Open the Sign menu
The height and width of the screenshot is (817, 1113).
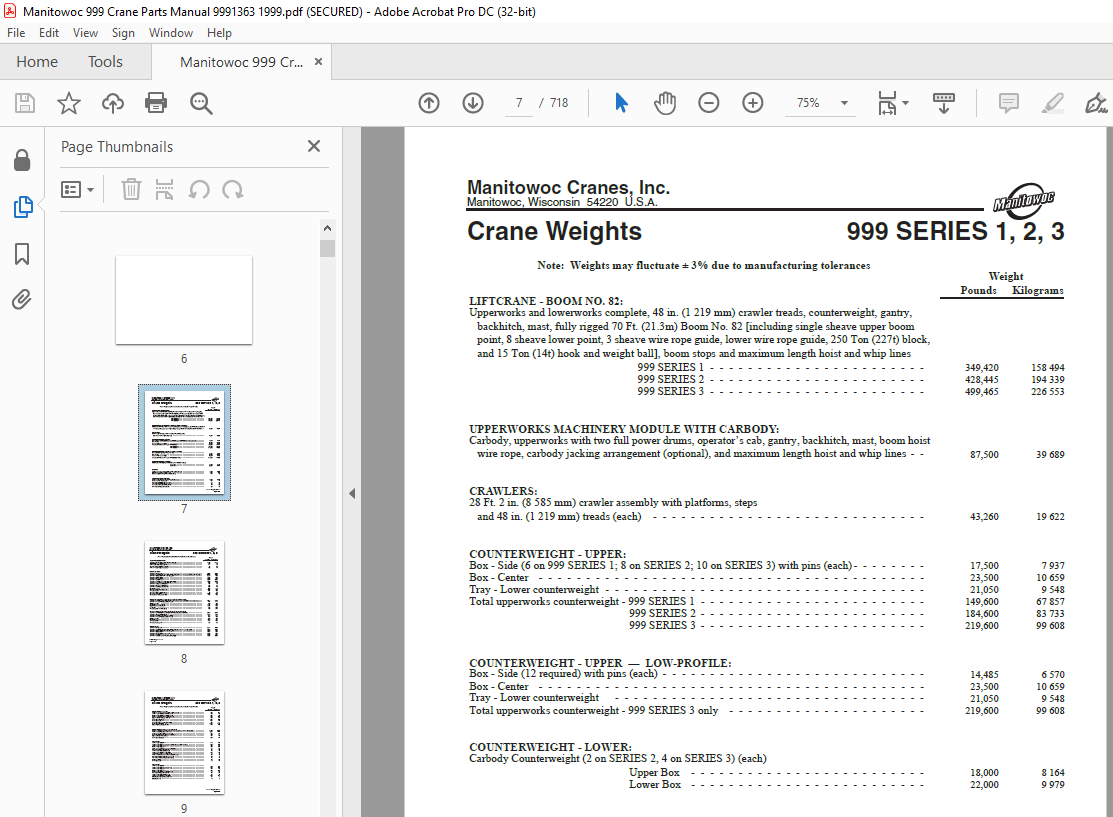tap(123, 33)
